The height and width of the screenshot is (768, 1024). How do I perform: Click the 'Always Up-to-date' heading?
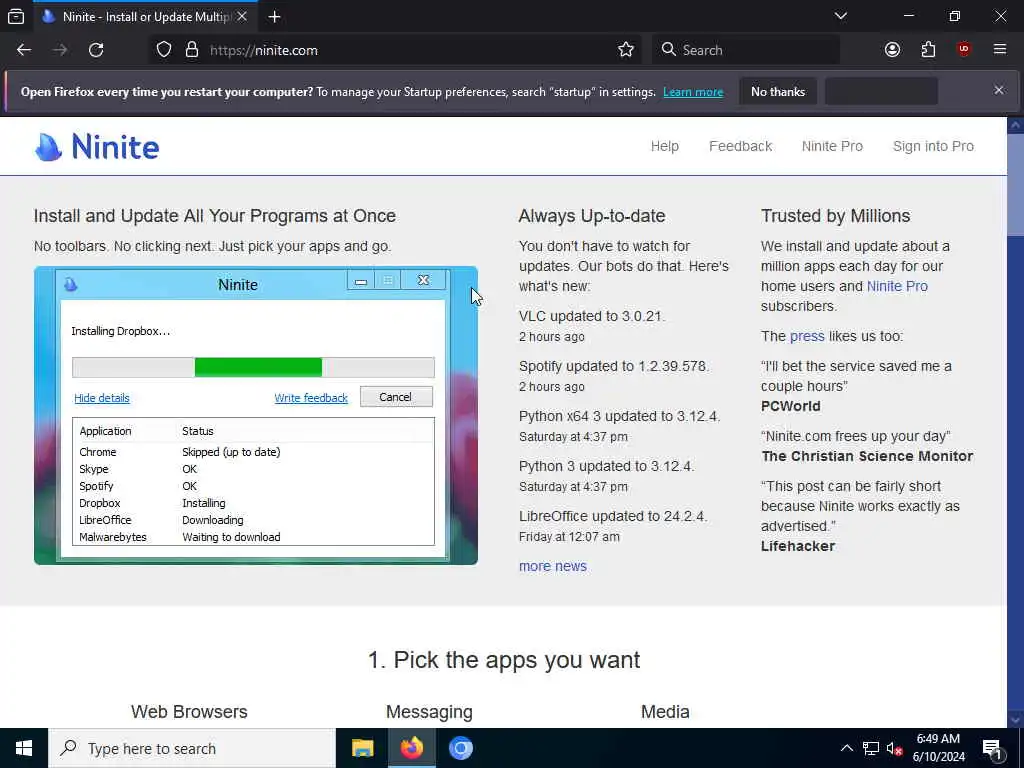tap(592, 216)
